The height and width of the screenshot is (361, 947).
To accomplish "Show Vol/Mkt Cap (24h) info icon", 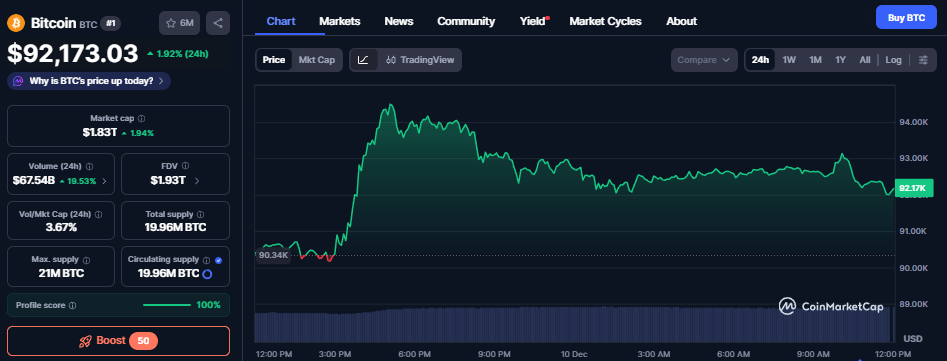I will click(98, 214).
